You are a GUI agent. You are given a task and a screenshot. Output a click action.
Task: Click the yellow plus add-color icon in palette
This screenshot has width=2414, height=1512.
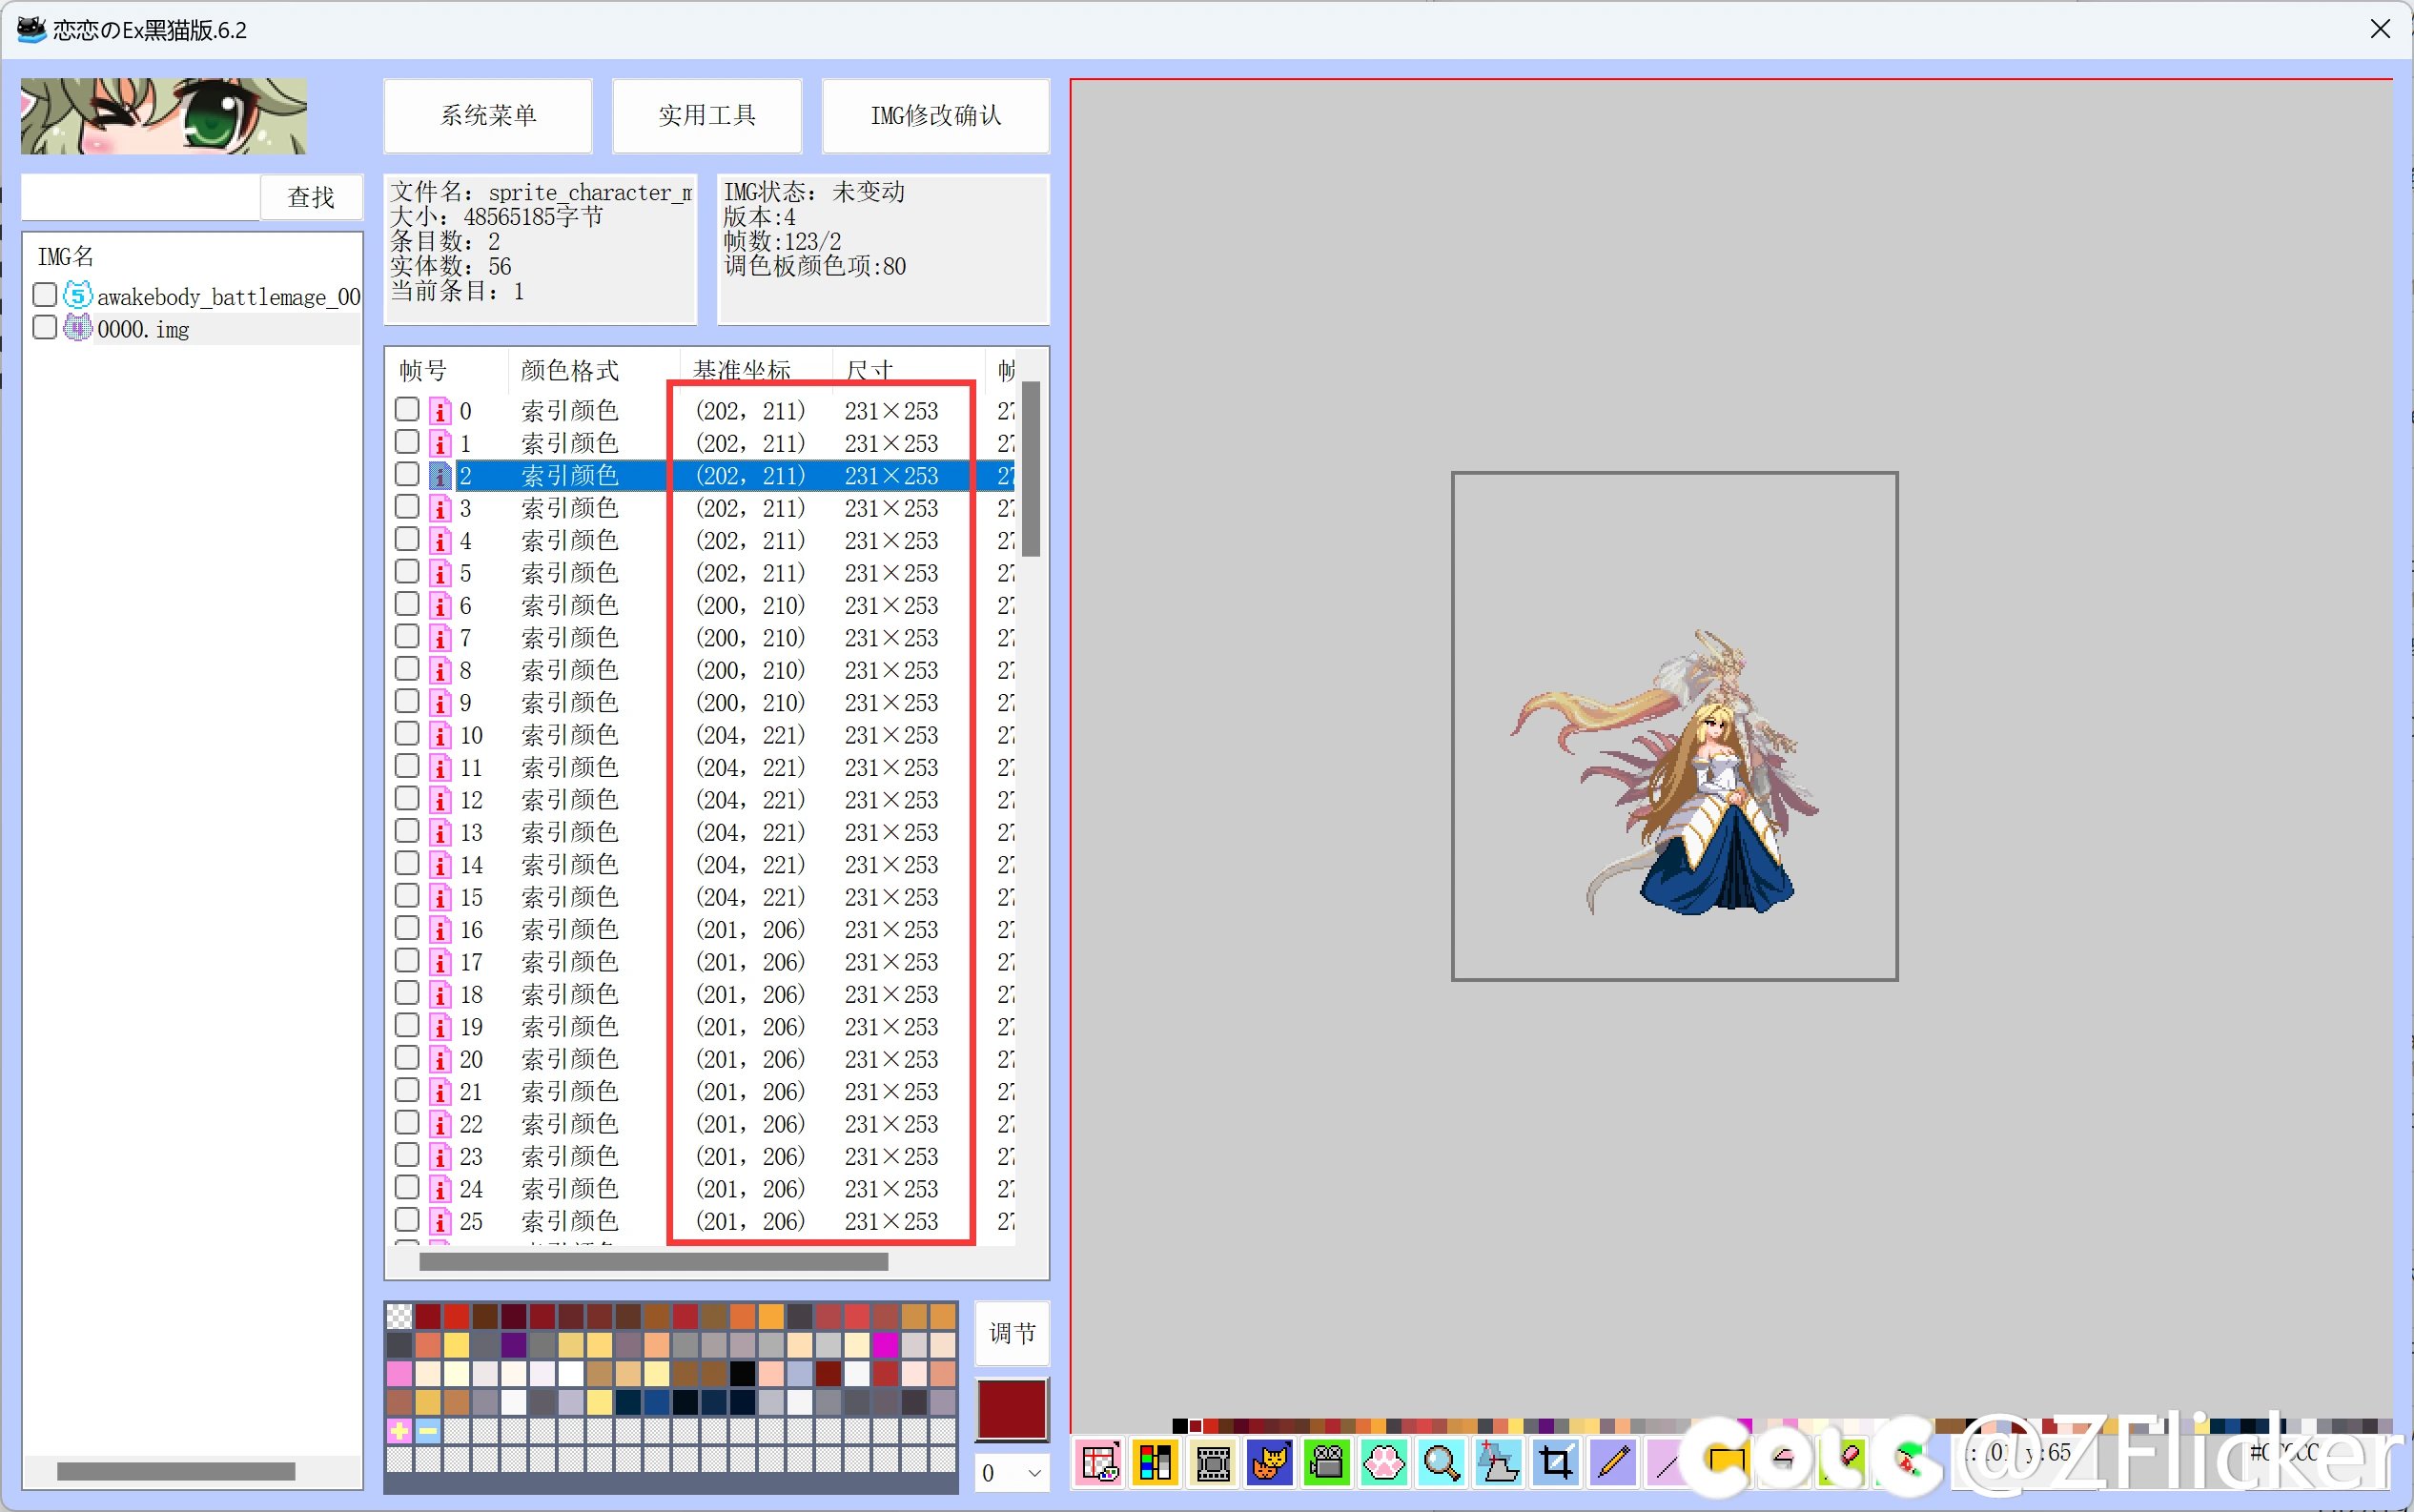[399, 1431]
